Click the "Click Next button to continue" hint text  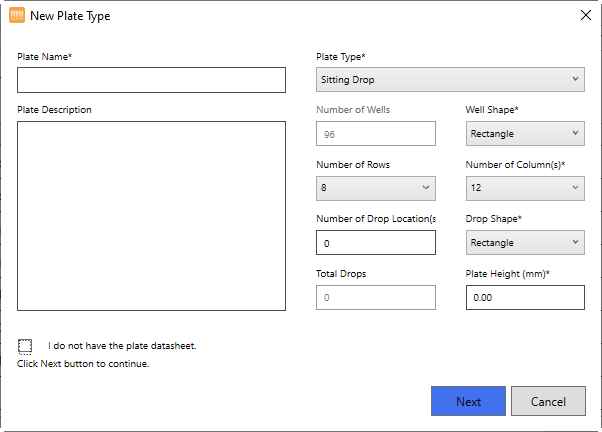(x=83, y=364)
